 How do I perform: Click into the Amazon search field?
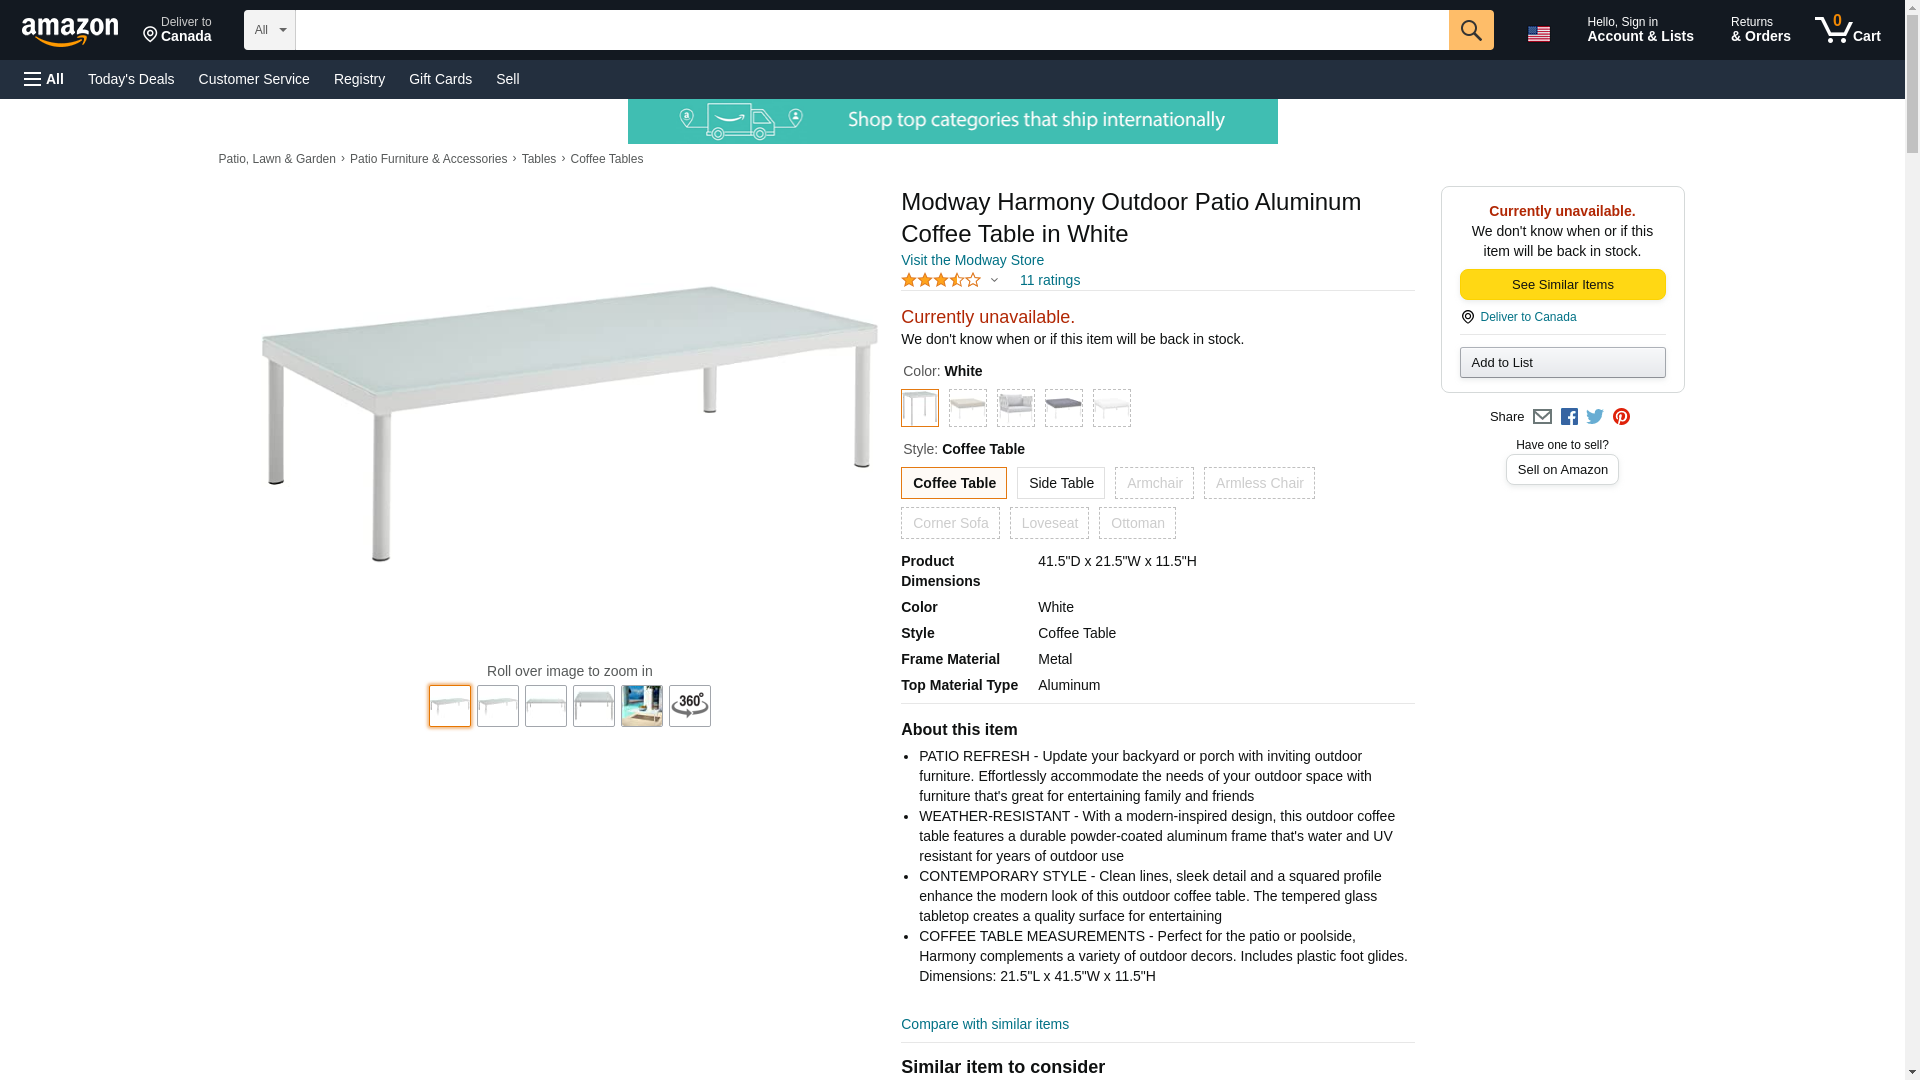click(x=871, y=30)
